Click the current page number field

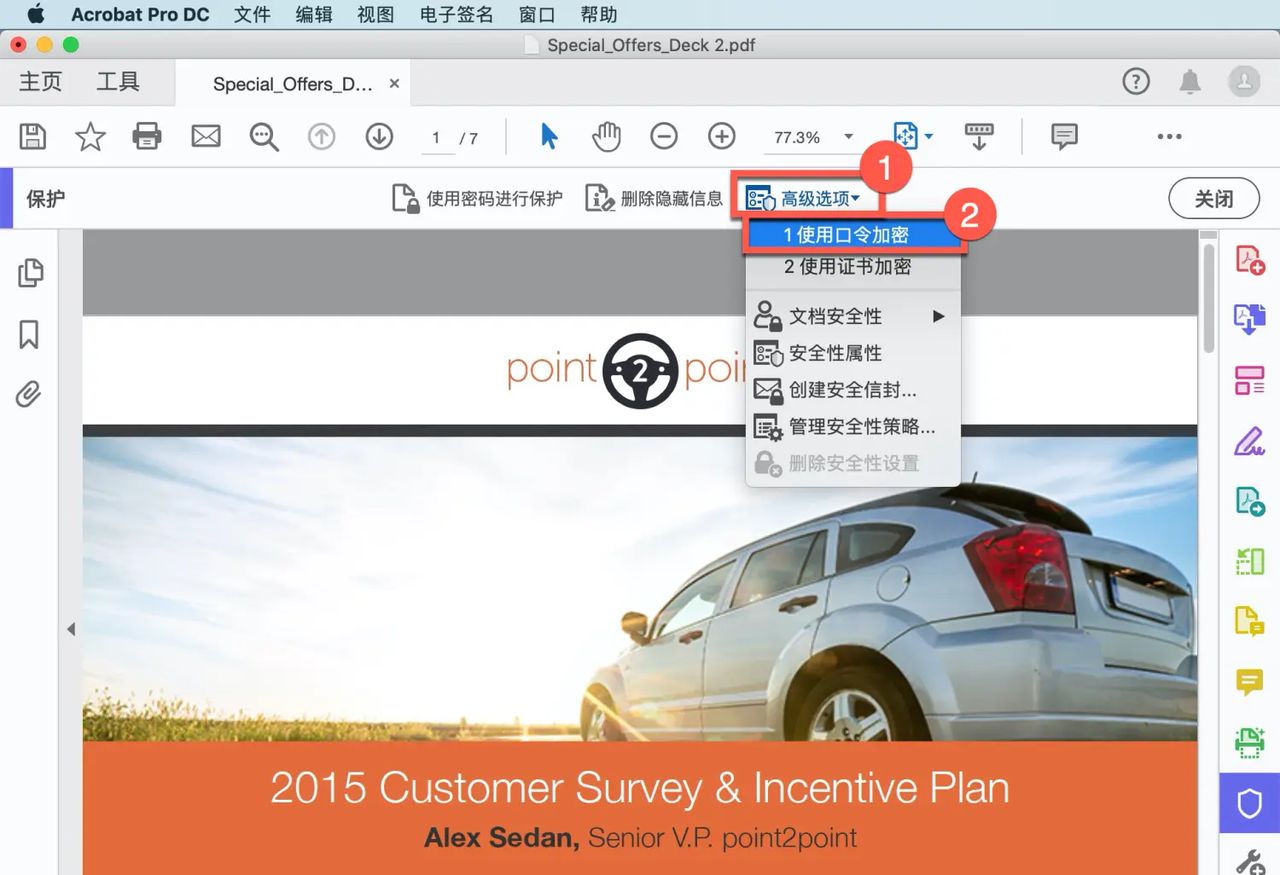click(x=437, y=138)
